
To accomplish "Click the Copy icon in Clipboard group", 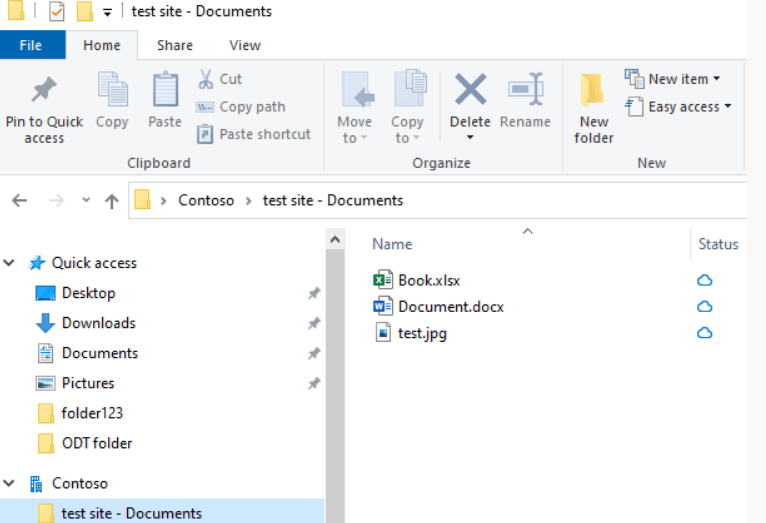I will click(x=112, y=89).
